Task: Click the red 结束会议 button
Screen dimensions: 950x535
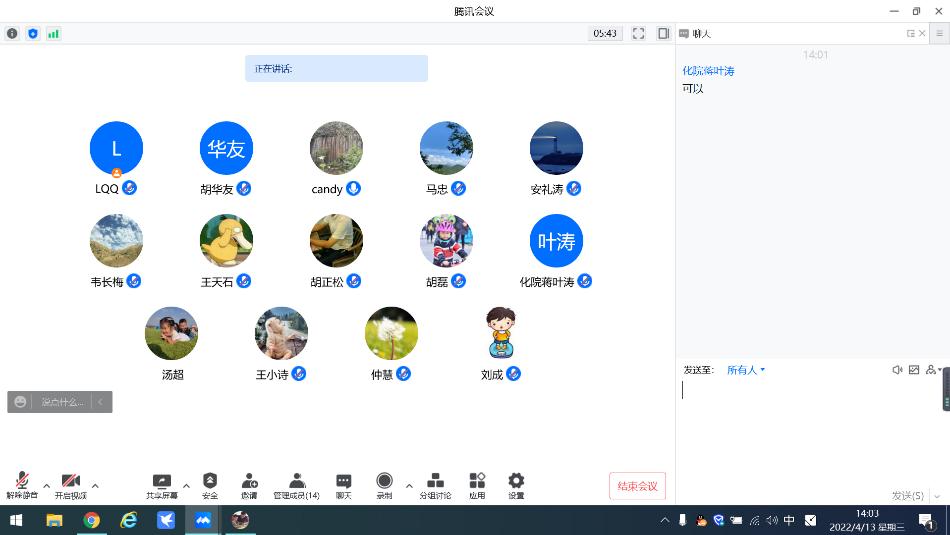Action: 637,486
